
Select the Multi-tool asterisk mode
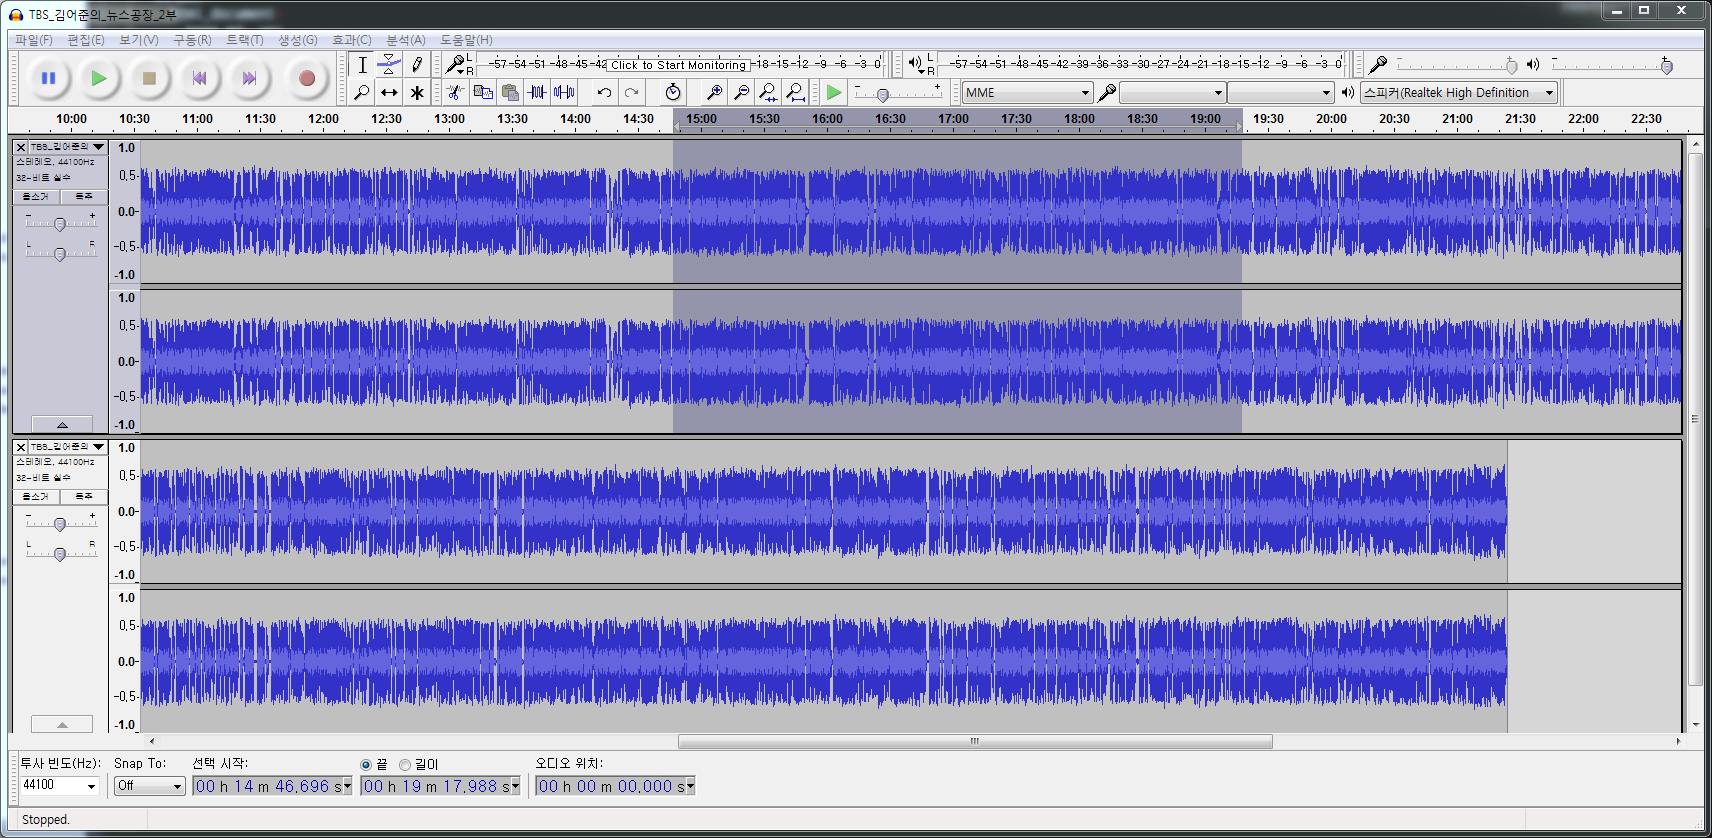[x=417, y=92]
